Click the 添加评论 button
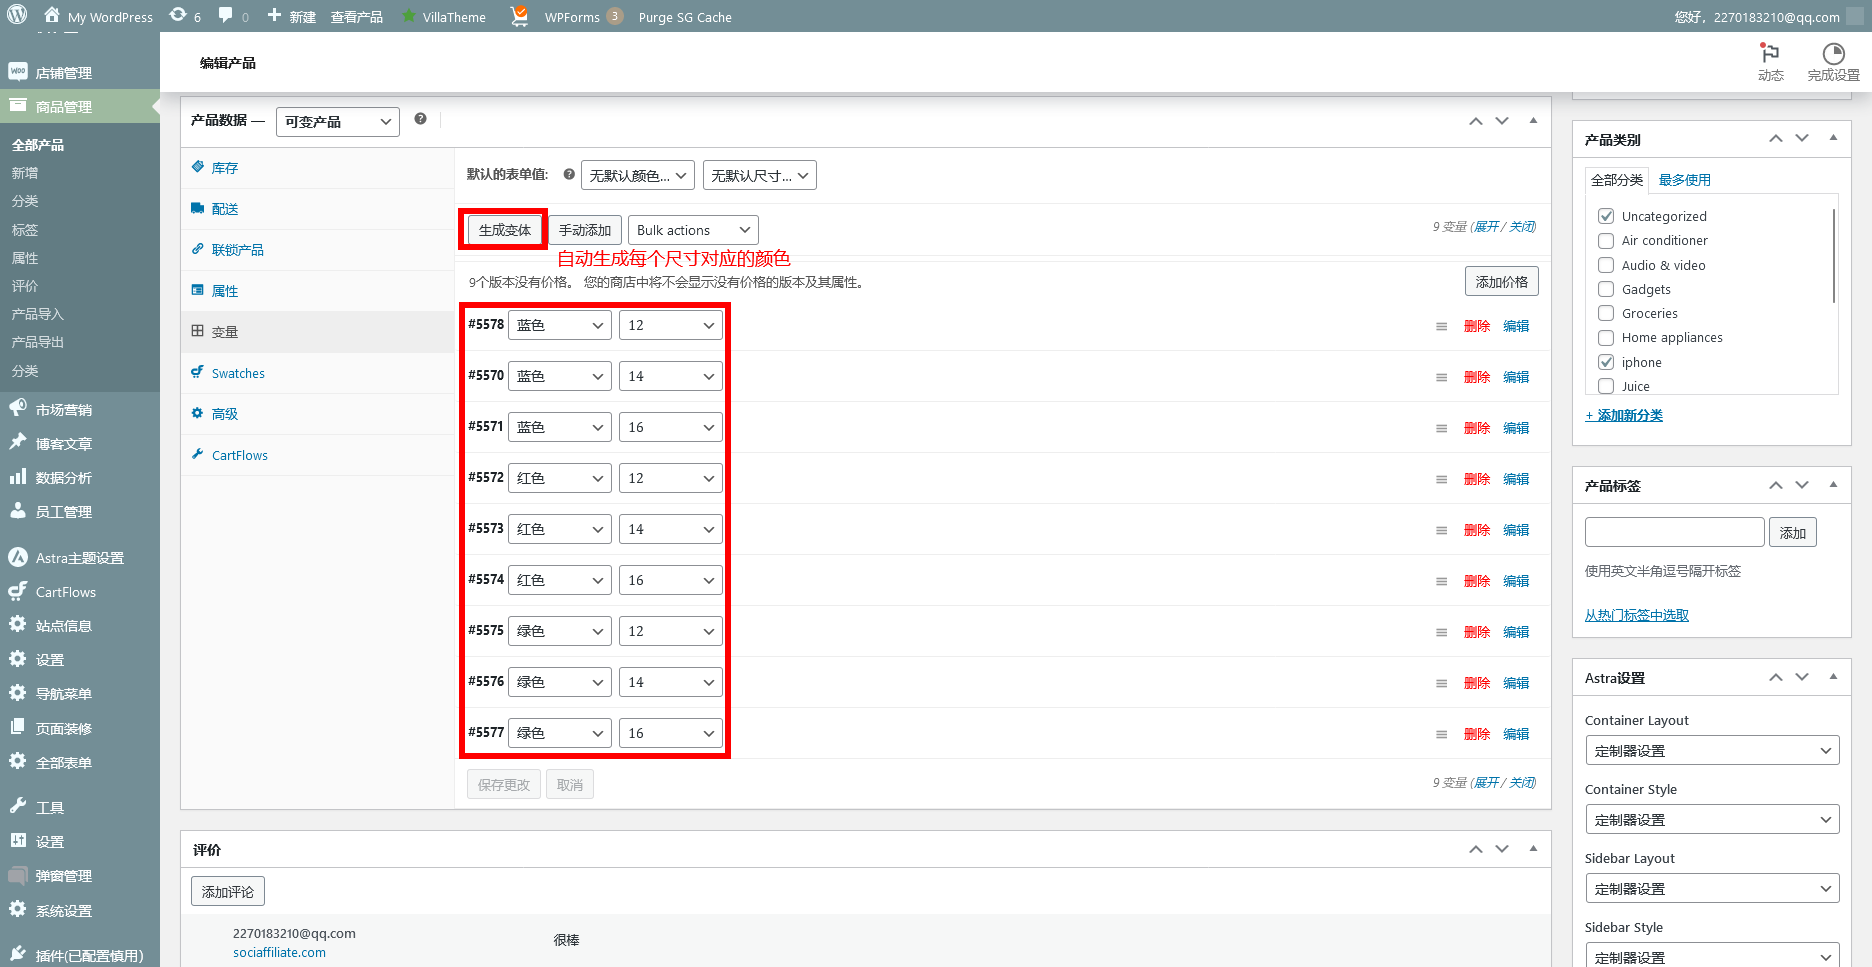The height and width of the screenshot is (967, 1872). pos(228,891)
